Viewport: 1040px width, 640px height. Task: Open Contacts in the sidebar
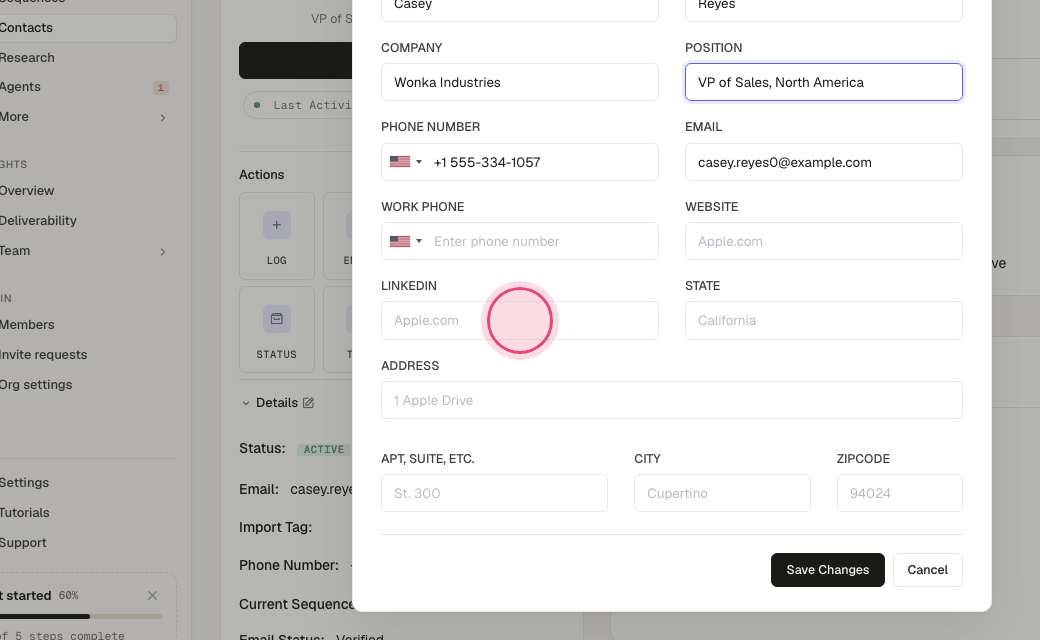(x=86, y=28)
